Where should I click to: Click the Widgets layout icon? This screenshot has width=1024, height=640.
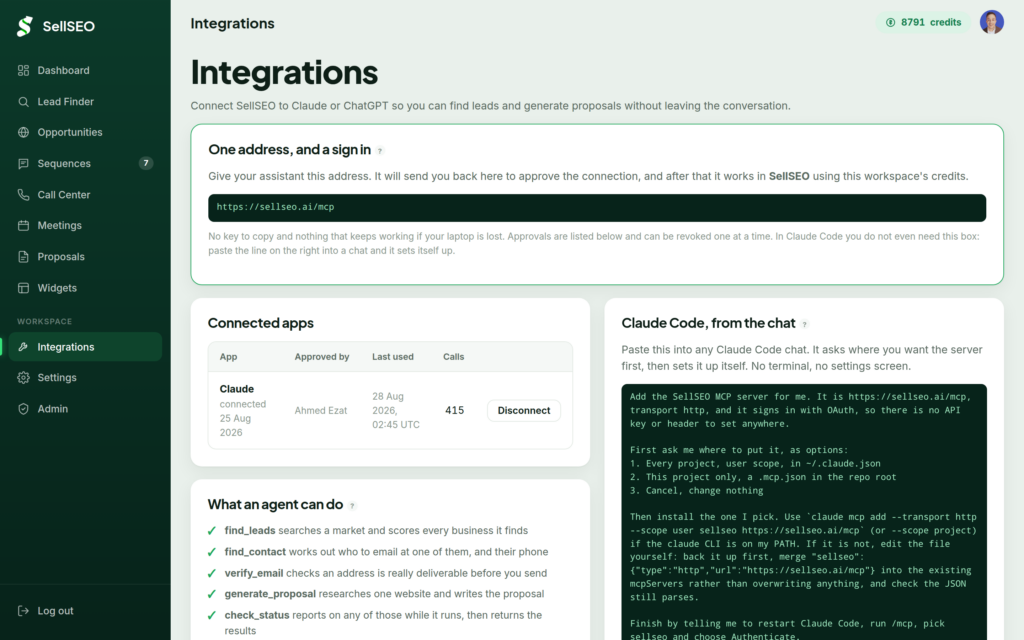[x=24, y=288]
